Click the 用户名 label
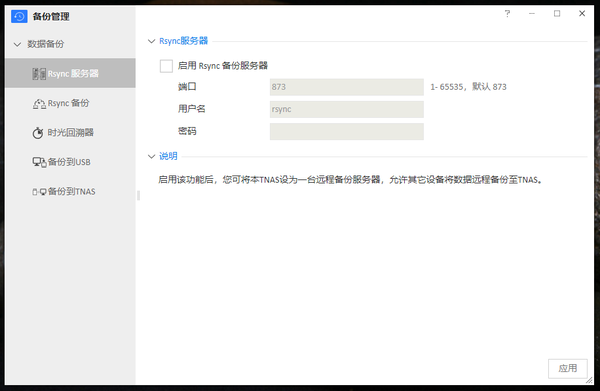The image size is (600, 391). pyautogui.click(x=192, y=109)
